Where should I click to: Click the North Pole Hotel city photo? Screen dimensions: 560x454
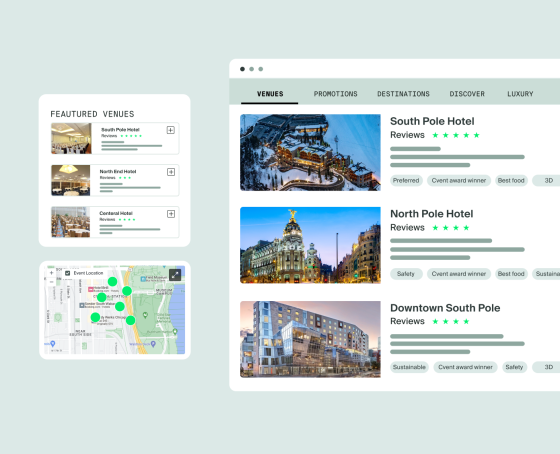pos(310,245)
